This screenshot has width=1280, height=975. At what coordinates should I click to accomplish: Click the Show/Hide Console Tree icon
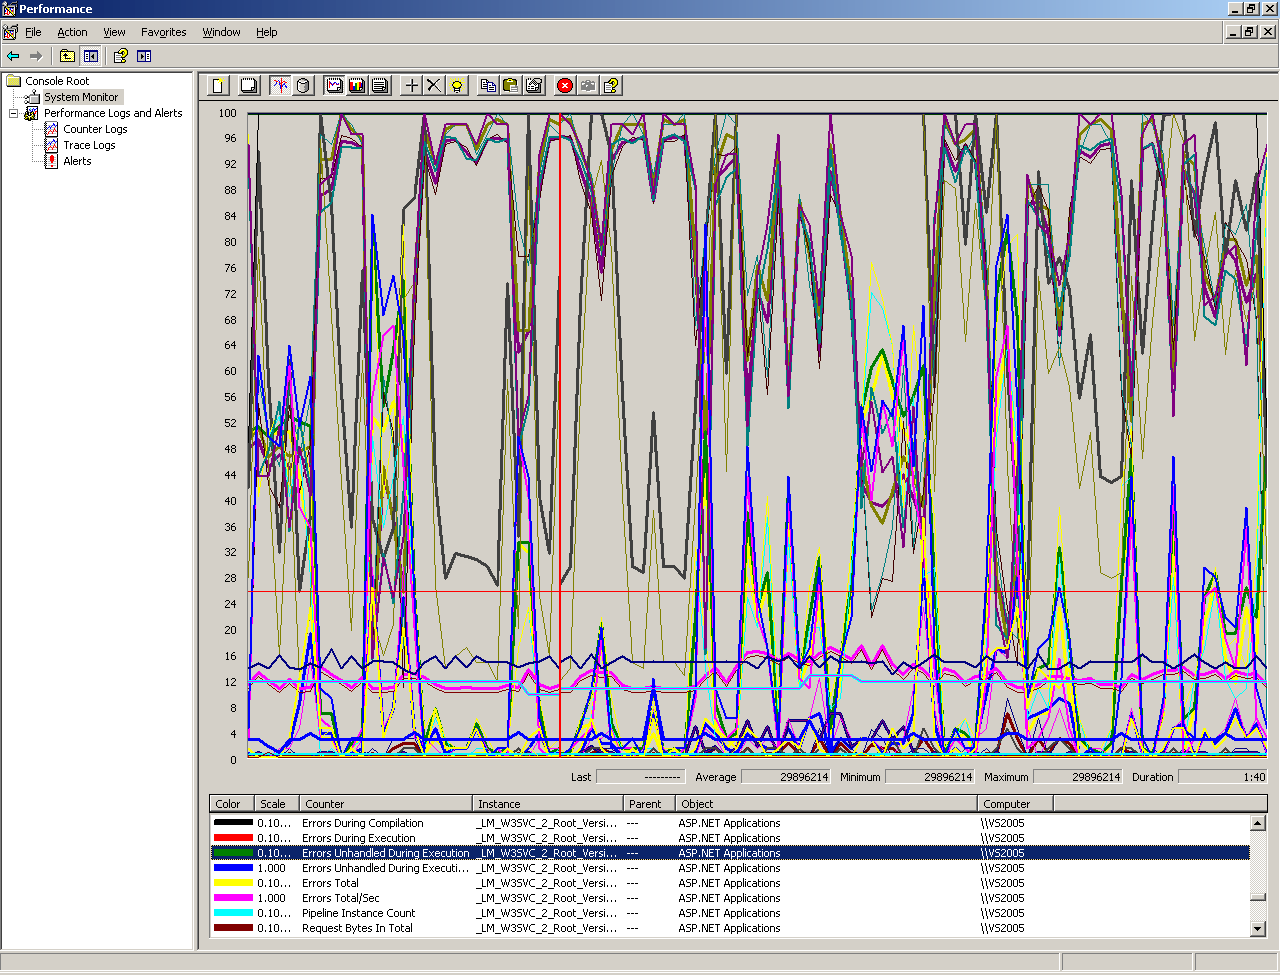[x=91, y=56]
